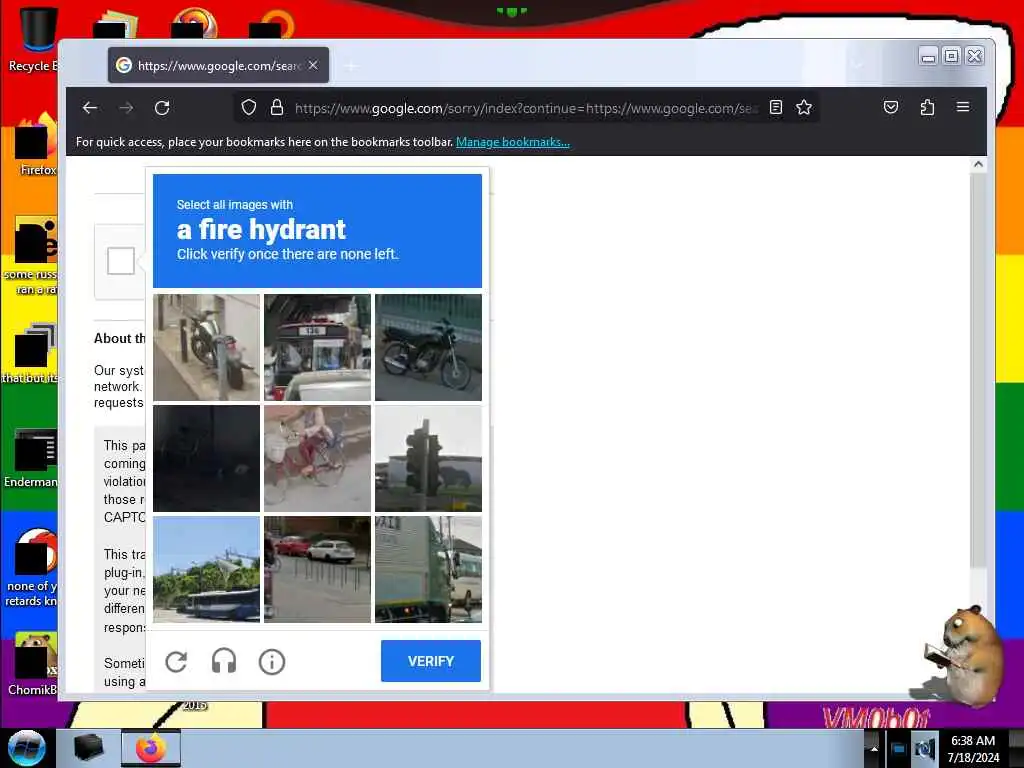
Task: Open the taskbar clock 6:38 AM
Action: (x=973, y=749)
